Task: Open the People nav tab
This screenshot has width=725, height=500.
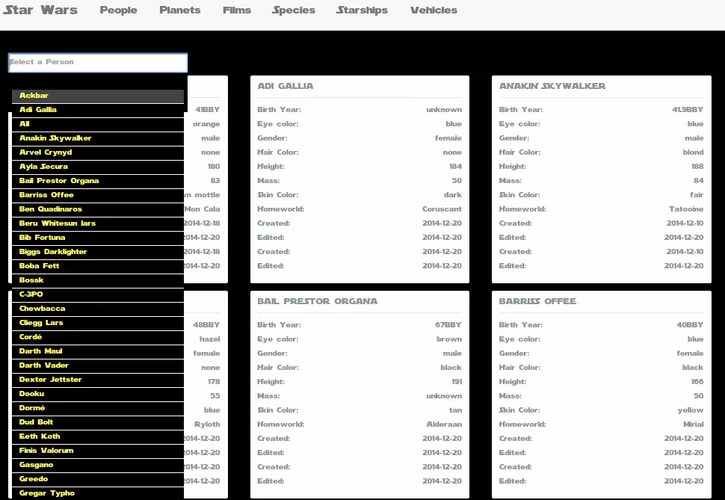Action: tap(118, 10)
